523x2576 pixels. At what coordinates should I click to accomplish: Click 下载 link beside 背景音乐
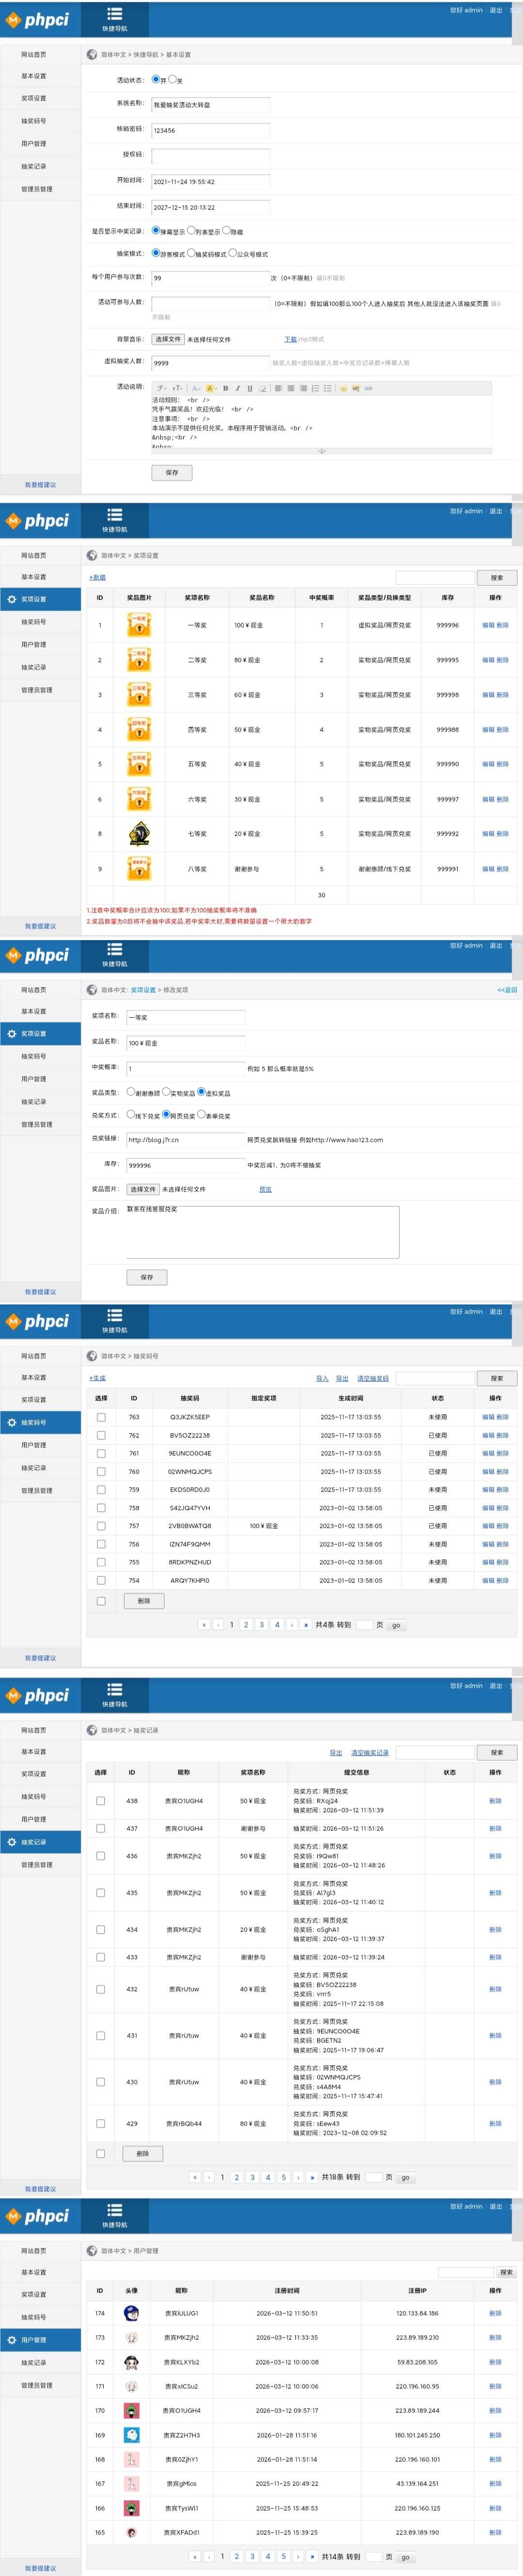[x=290, y=339]
